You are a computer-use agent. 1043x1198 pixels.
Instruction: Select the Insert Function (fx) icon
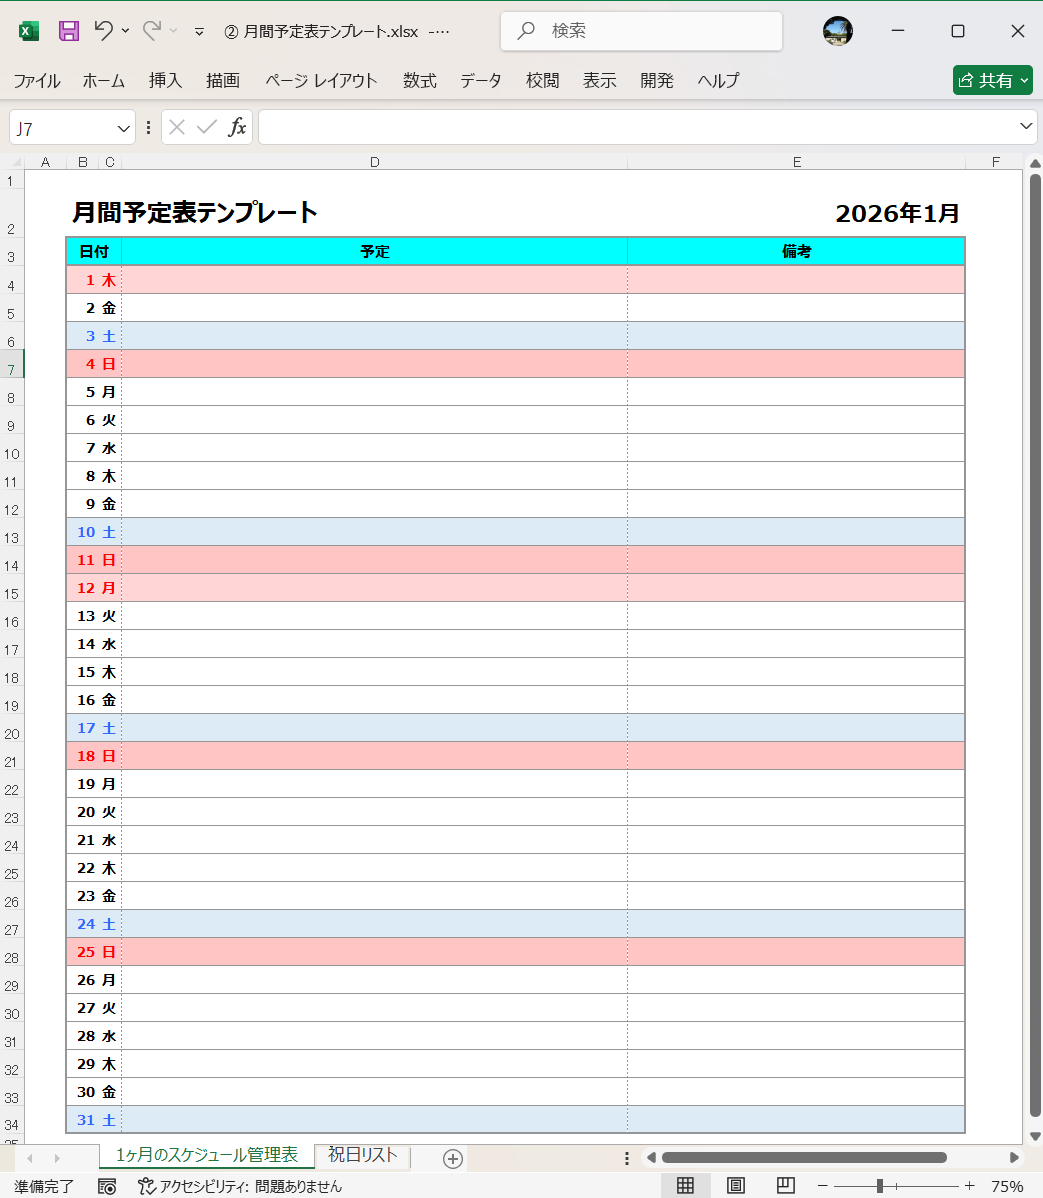pyautogui.click(x=236, y=126)
